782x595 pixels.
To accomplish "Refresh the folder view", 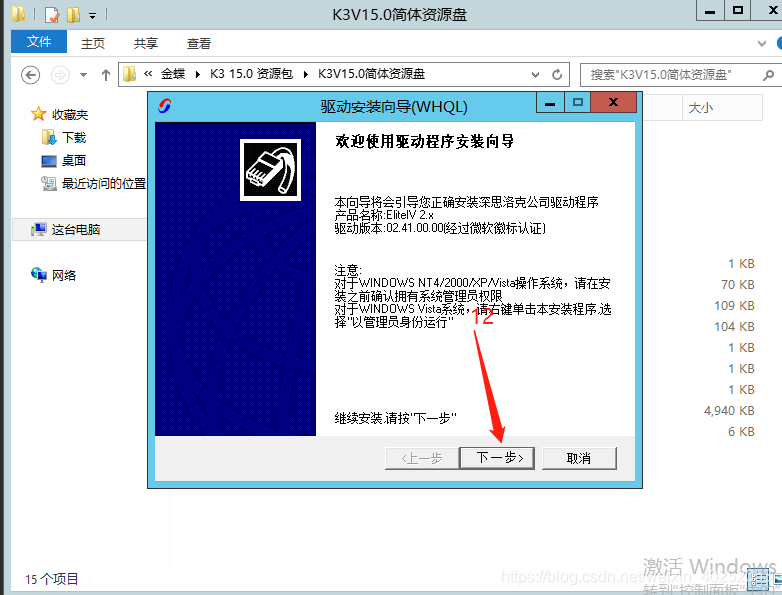I will pyautogui.click(x=557, y=75).
